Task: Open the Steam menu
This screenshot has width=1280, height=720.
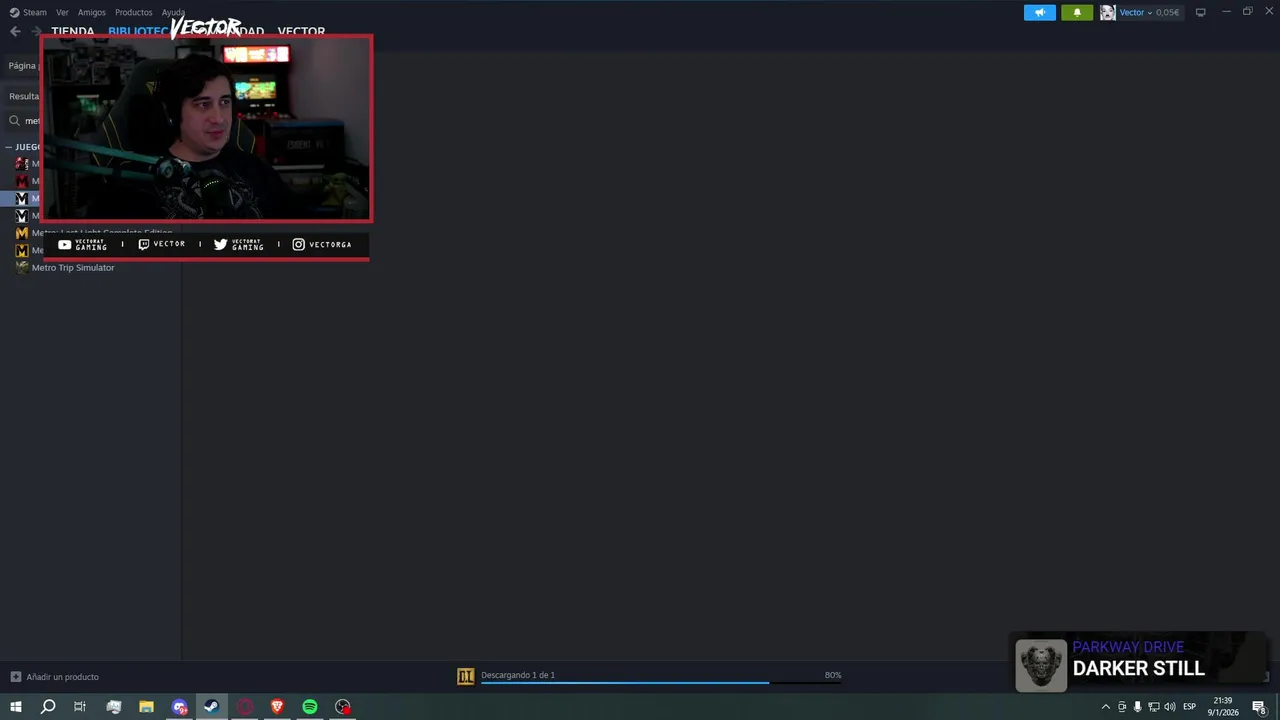Action: pos(28,12)
